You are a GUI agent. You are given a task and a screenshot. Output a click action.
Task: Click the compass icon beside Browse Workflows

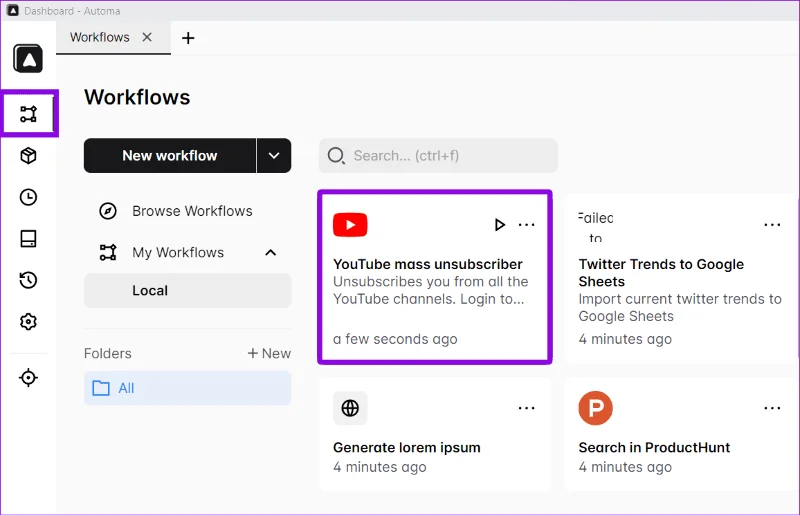click(x=108, y=211)
